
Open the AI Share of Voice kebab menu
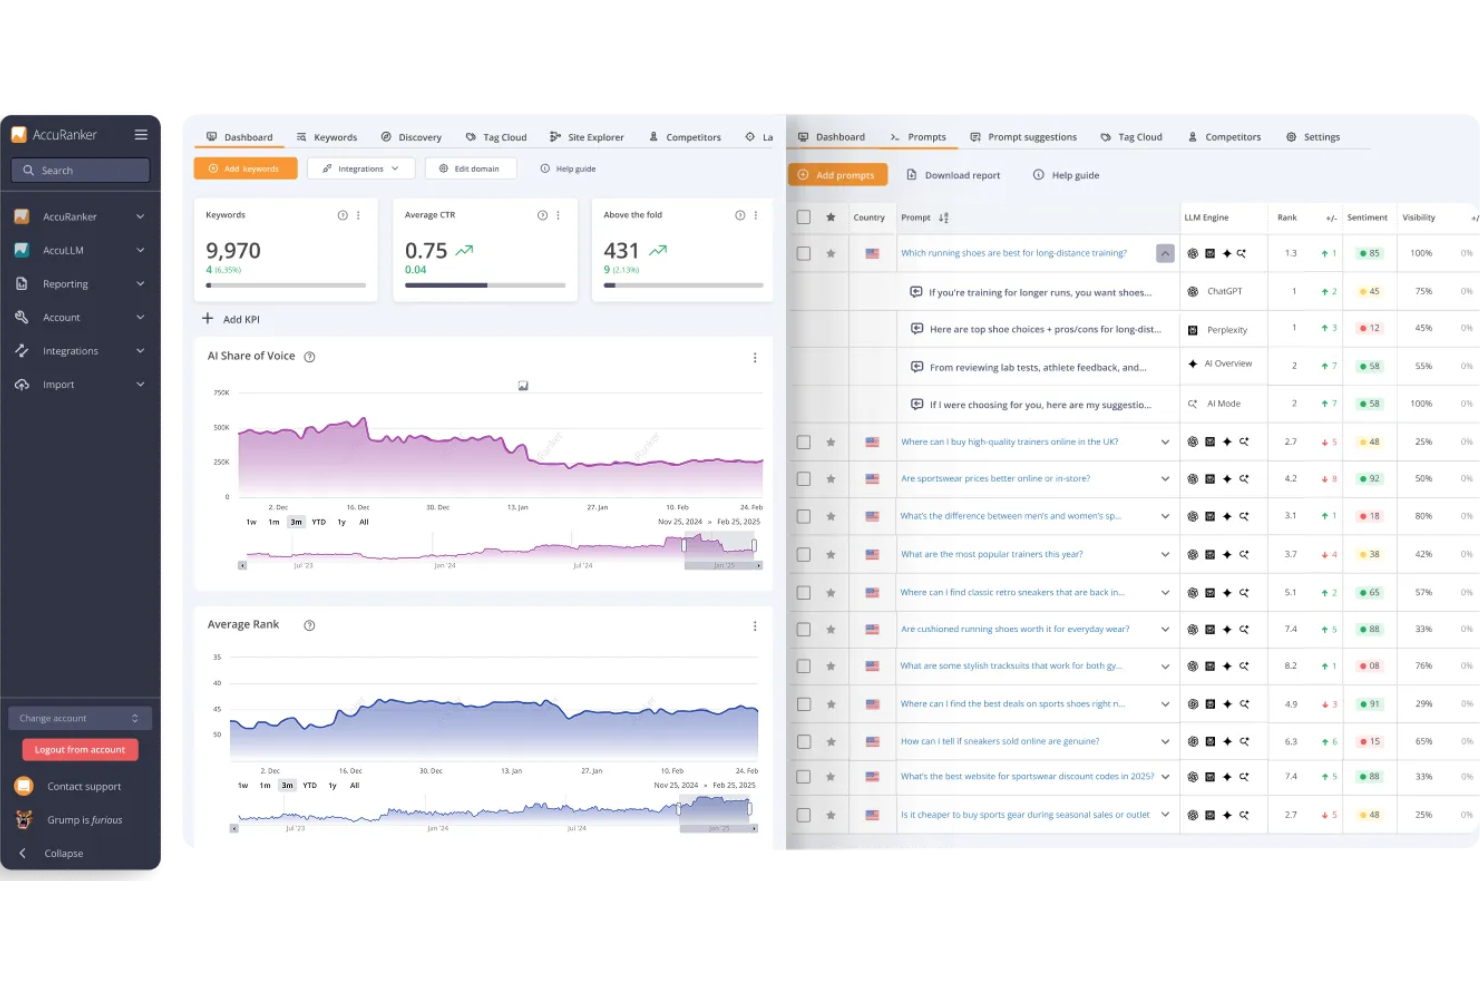755,357
